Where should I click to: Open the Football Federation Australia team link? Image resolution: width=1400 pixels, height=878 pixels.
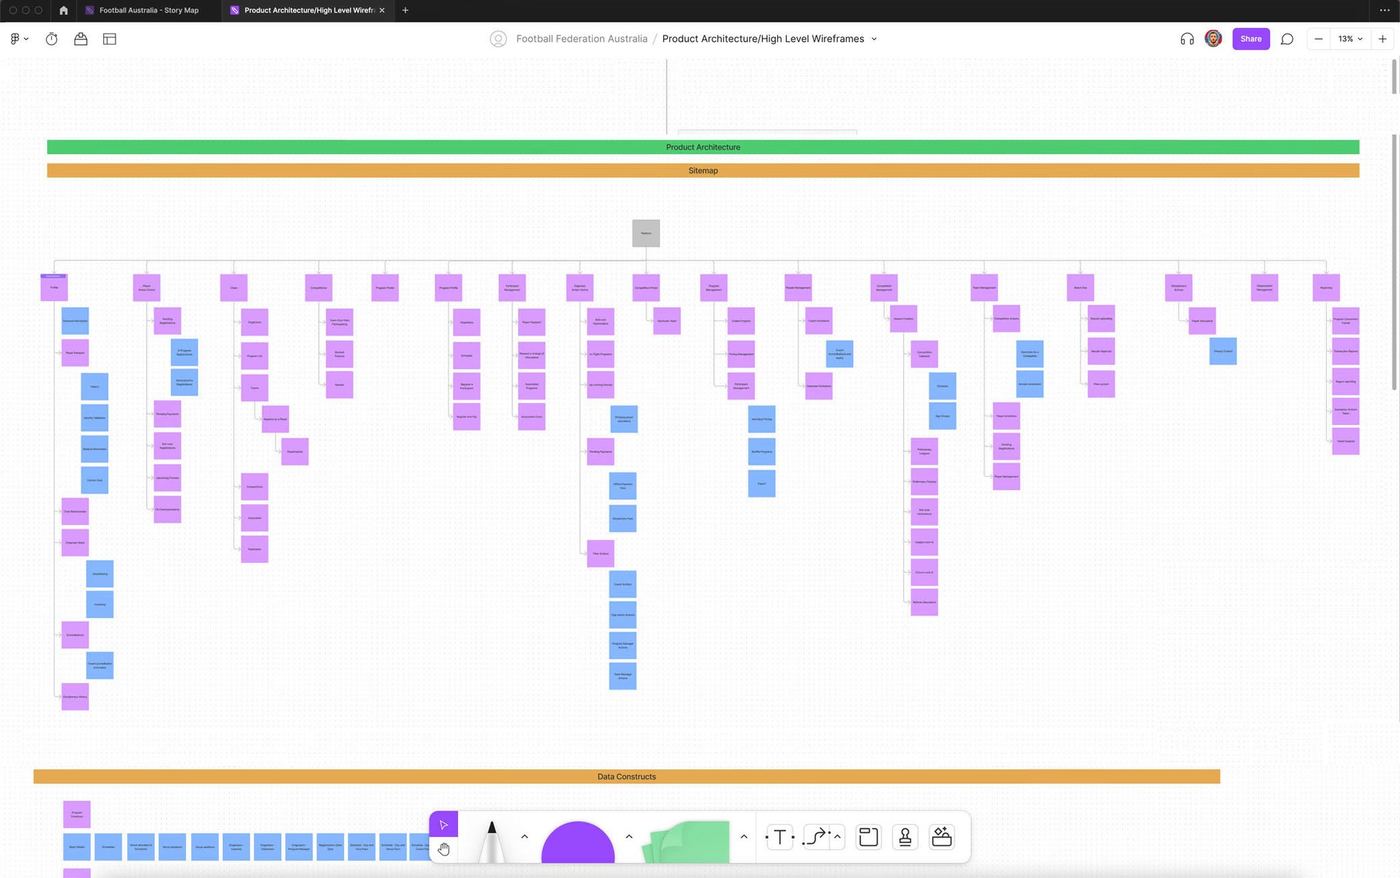coord(582,39)
